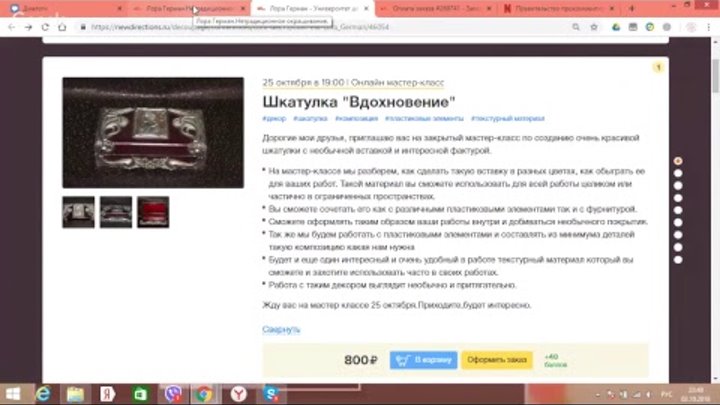The image size is (720, 405).
Task: Open the new tab plus button
Action: [632, 8]
